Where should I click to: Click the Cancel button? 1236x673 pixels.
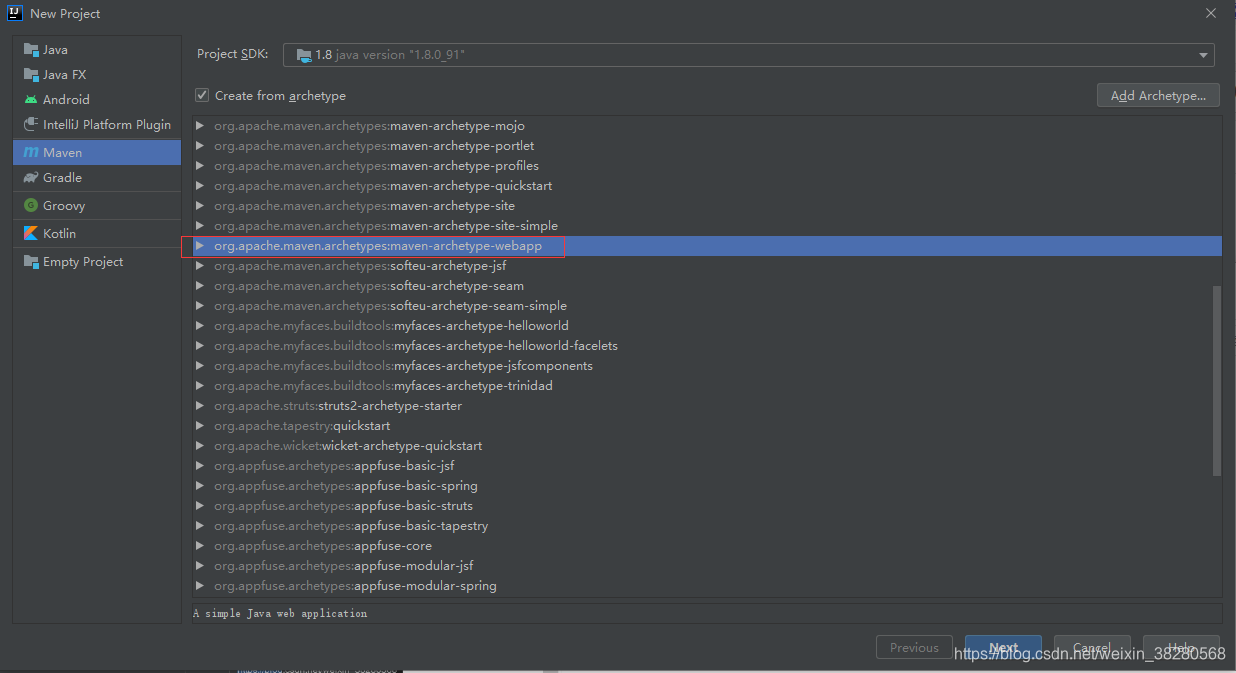pyautogui.click(x=1092, y=647)
